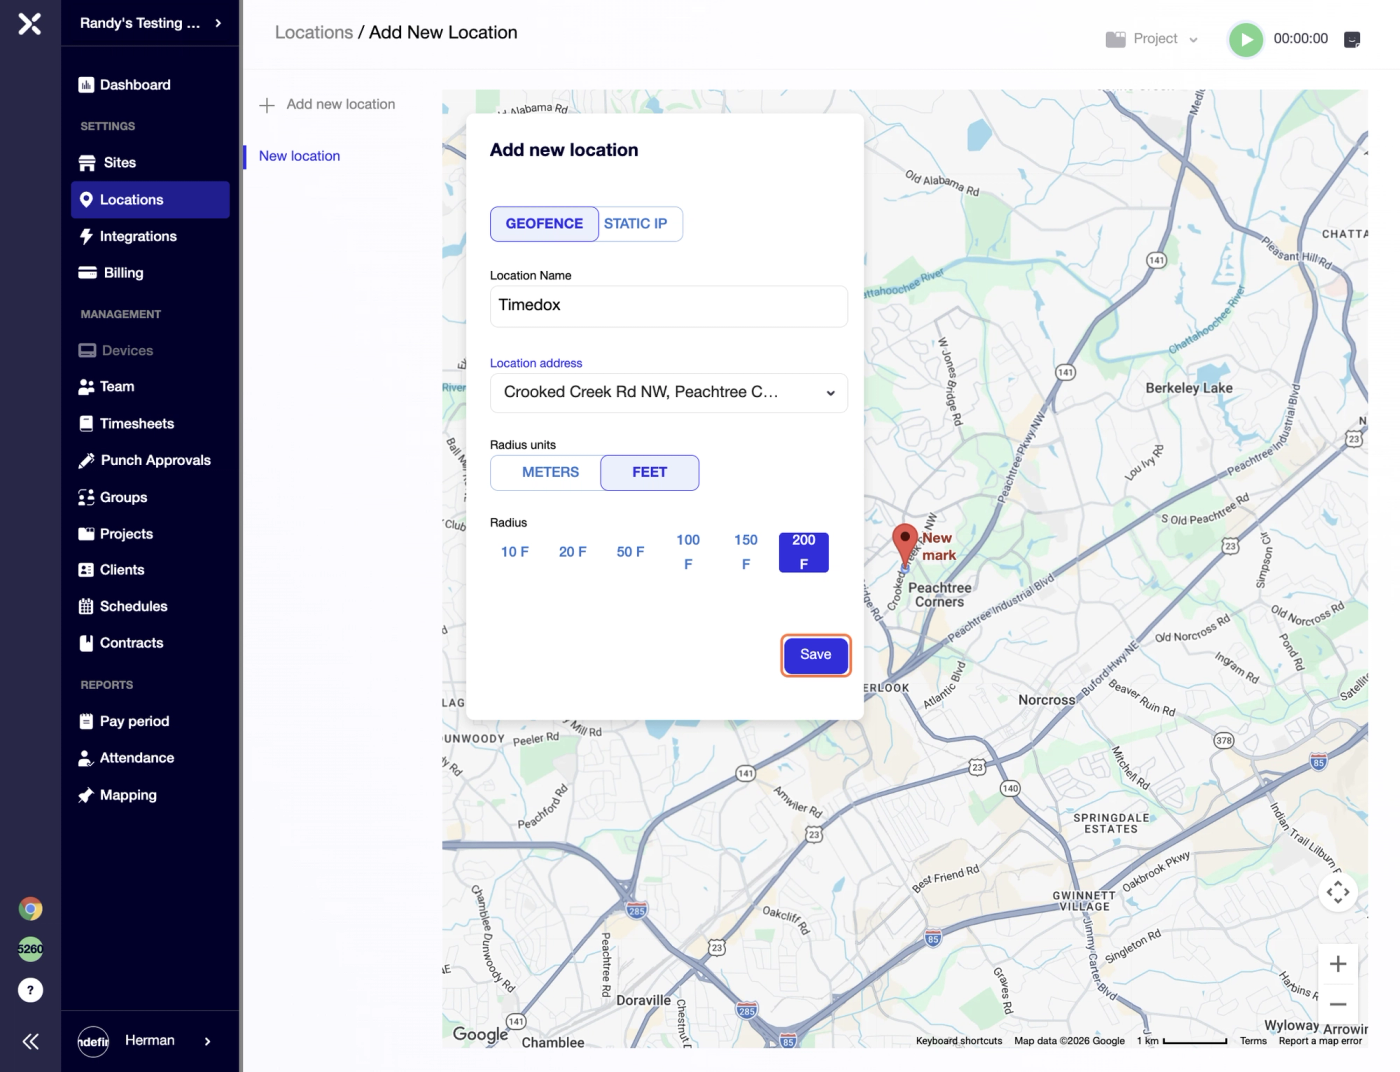Select the GEOFENCE location type
Screen dimensions: 1400x1072
point(544,224)
